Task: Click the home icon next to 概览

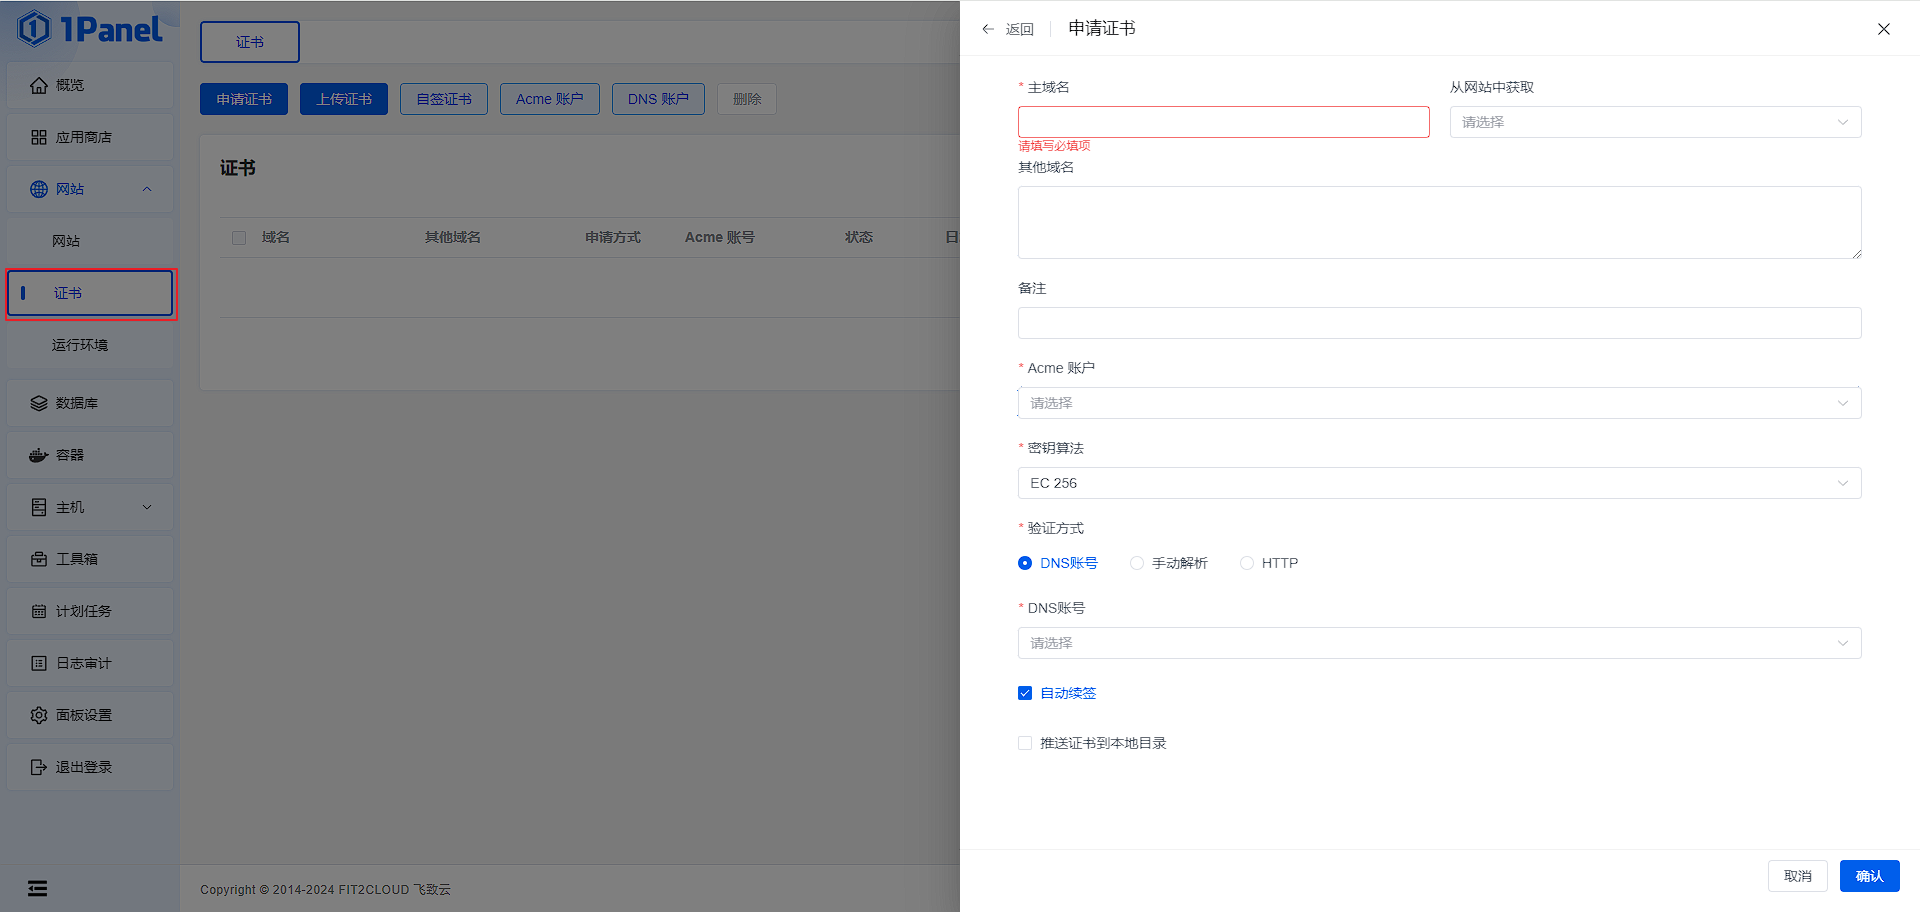Action: coord(39,85)
